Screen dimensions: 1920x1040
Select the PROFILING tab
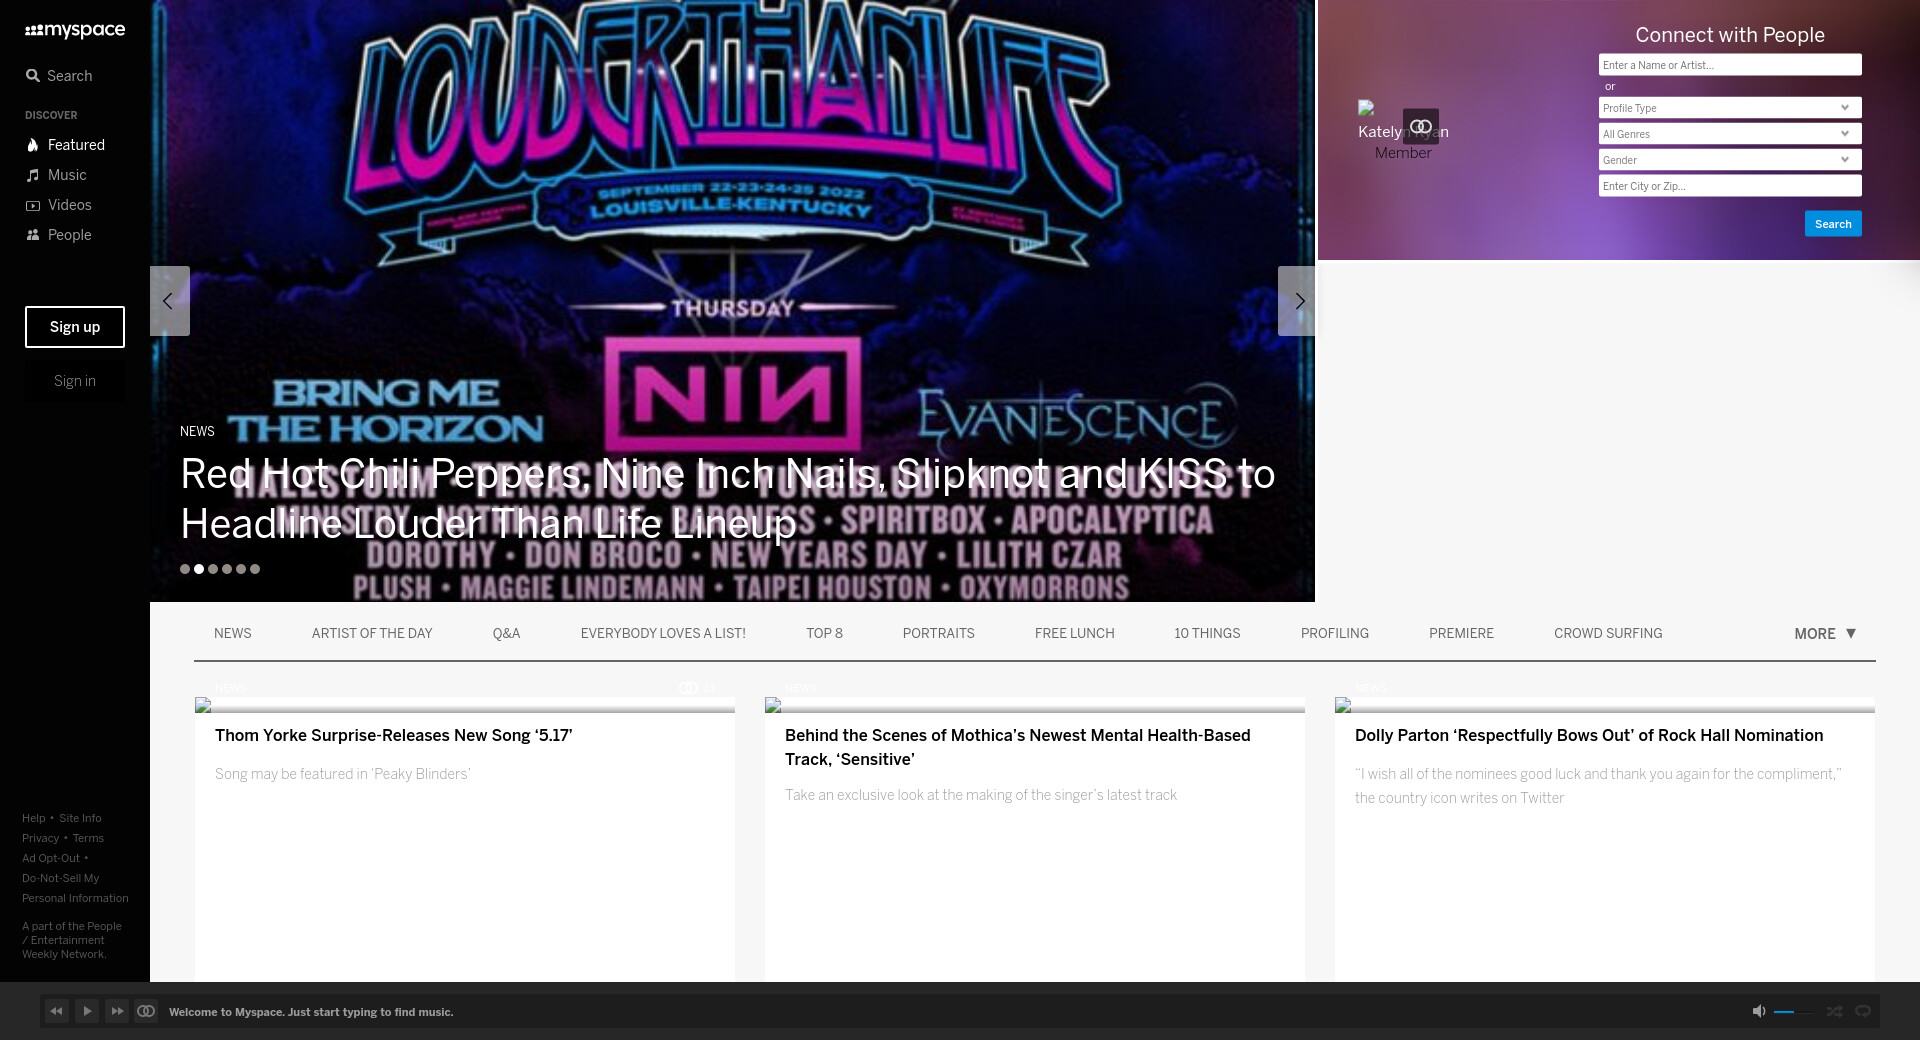(1335, 634)
